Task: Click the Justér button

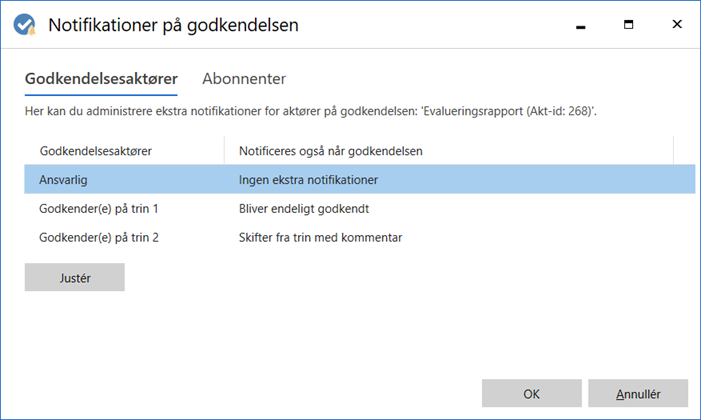Action: point(75,277)
